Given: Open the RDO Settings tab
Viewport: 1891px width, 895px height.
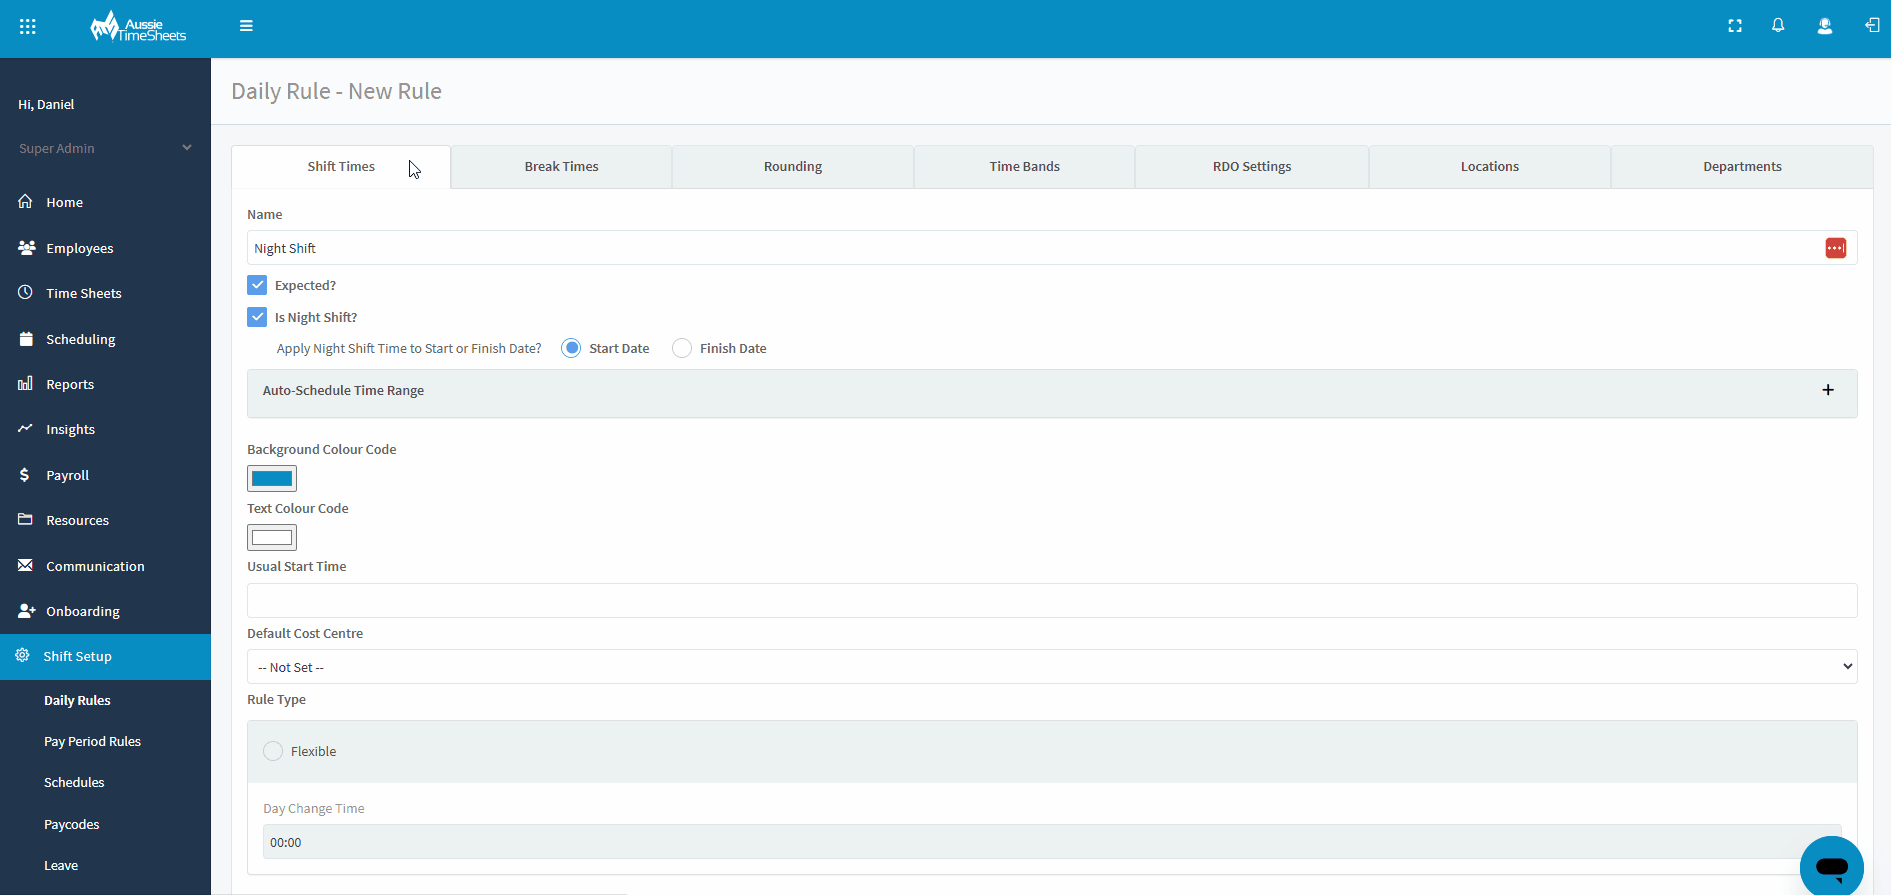Looking at the screenshot, I should coord(1252,167).
